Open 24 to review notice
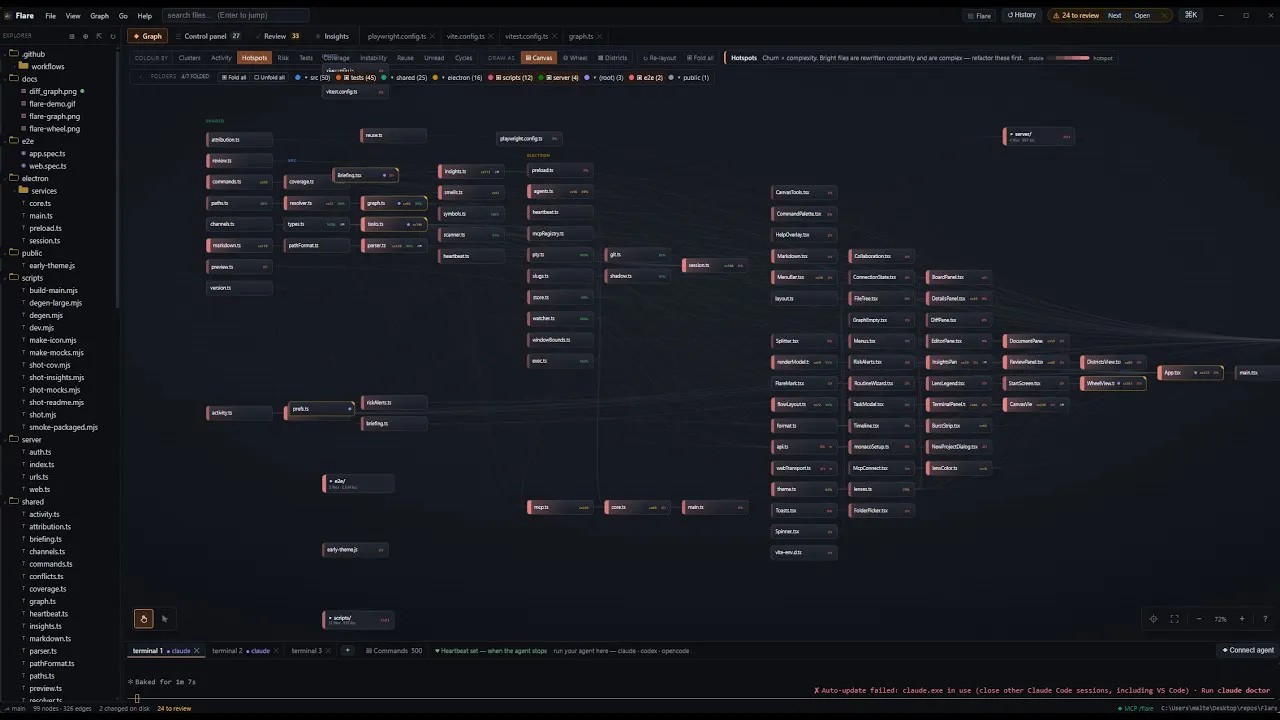Image resolution: width=1280 pixels, height=720 pixels. (1075, 15)
